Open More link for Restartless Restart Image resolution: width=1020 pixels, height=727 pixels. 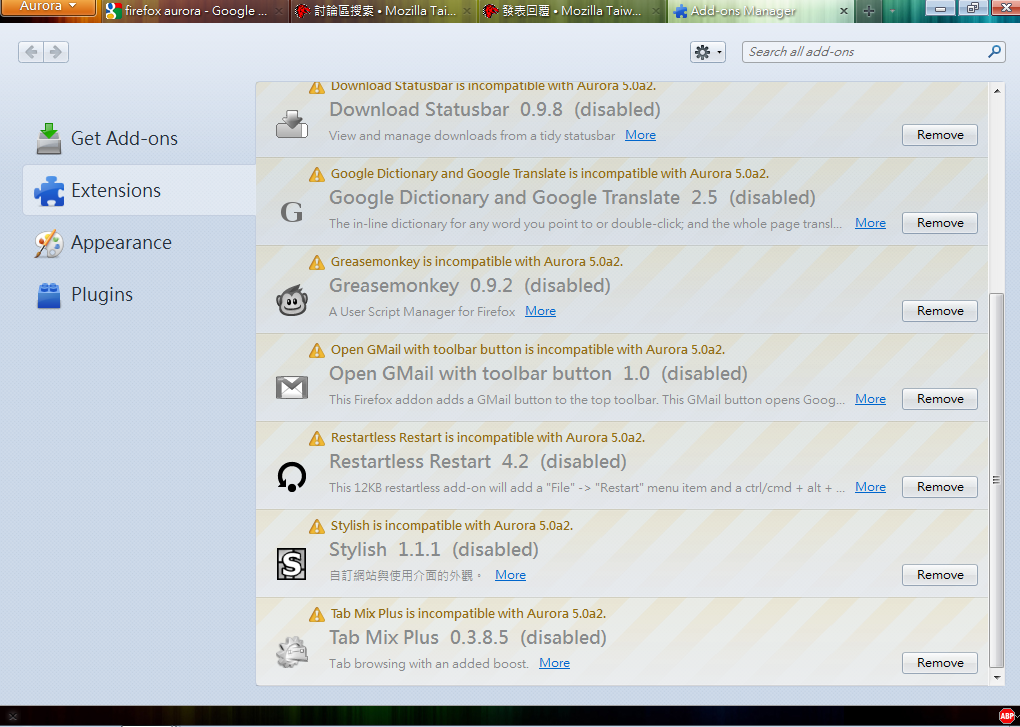[870, 487]
